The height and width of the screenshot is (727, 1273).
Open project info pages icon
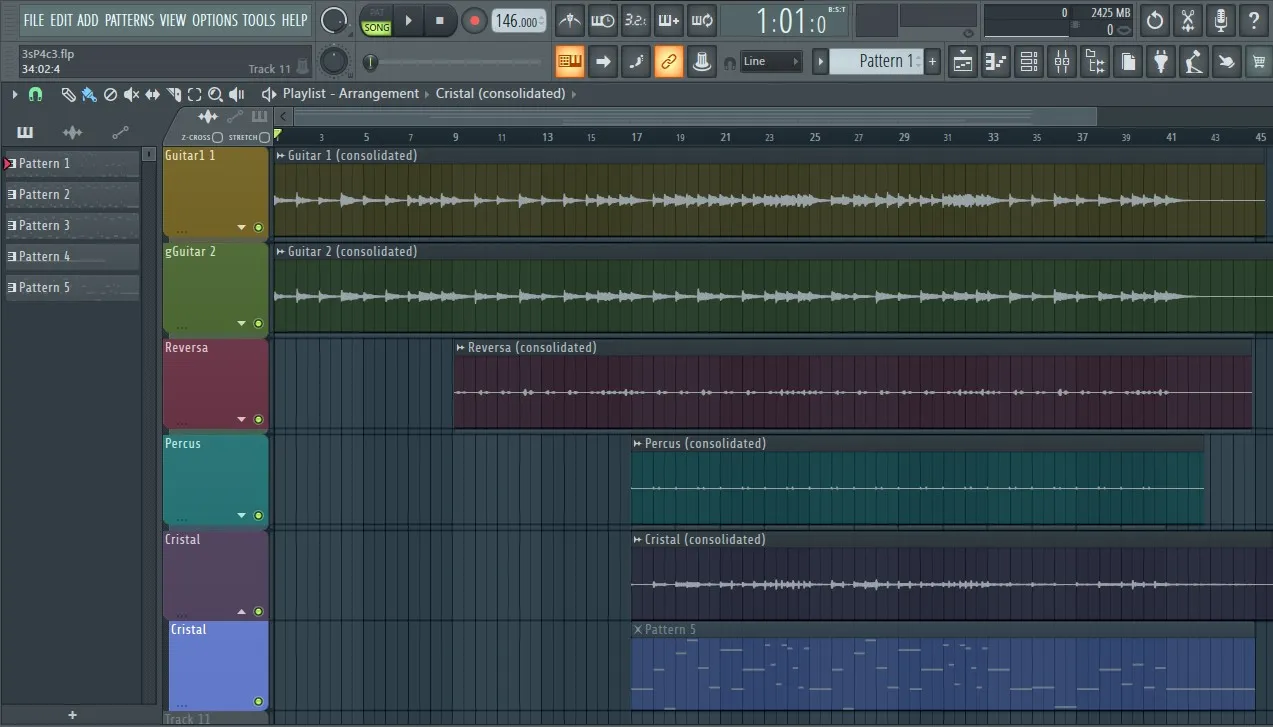(1128, 61)
